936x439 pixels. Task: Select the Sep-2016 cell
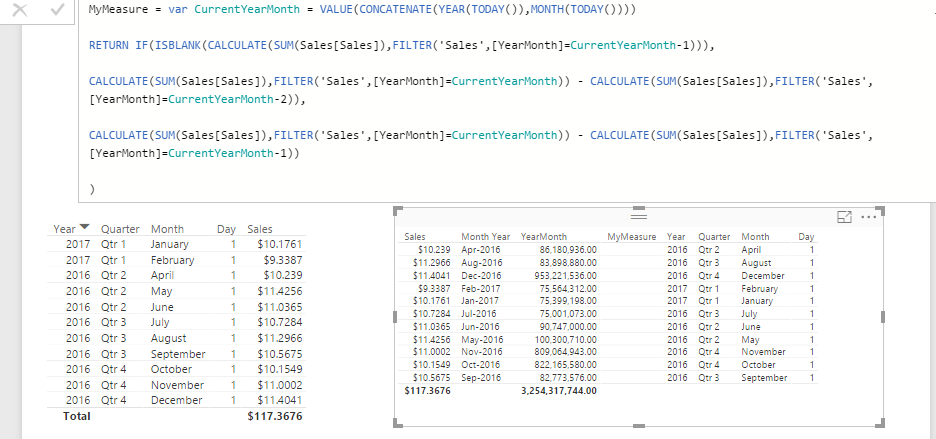(481, 377)
